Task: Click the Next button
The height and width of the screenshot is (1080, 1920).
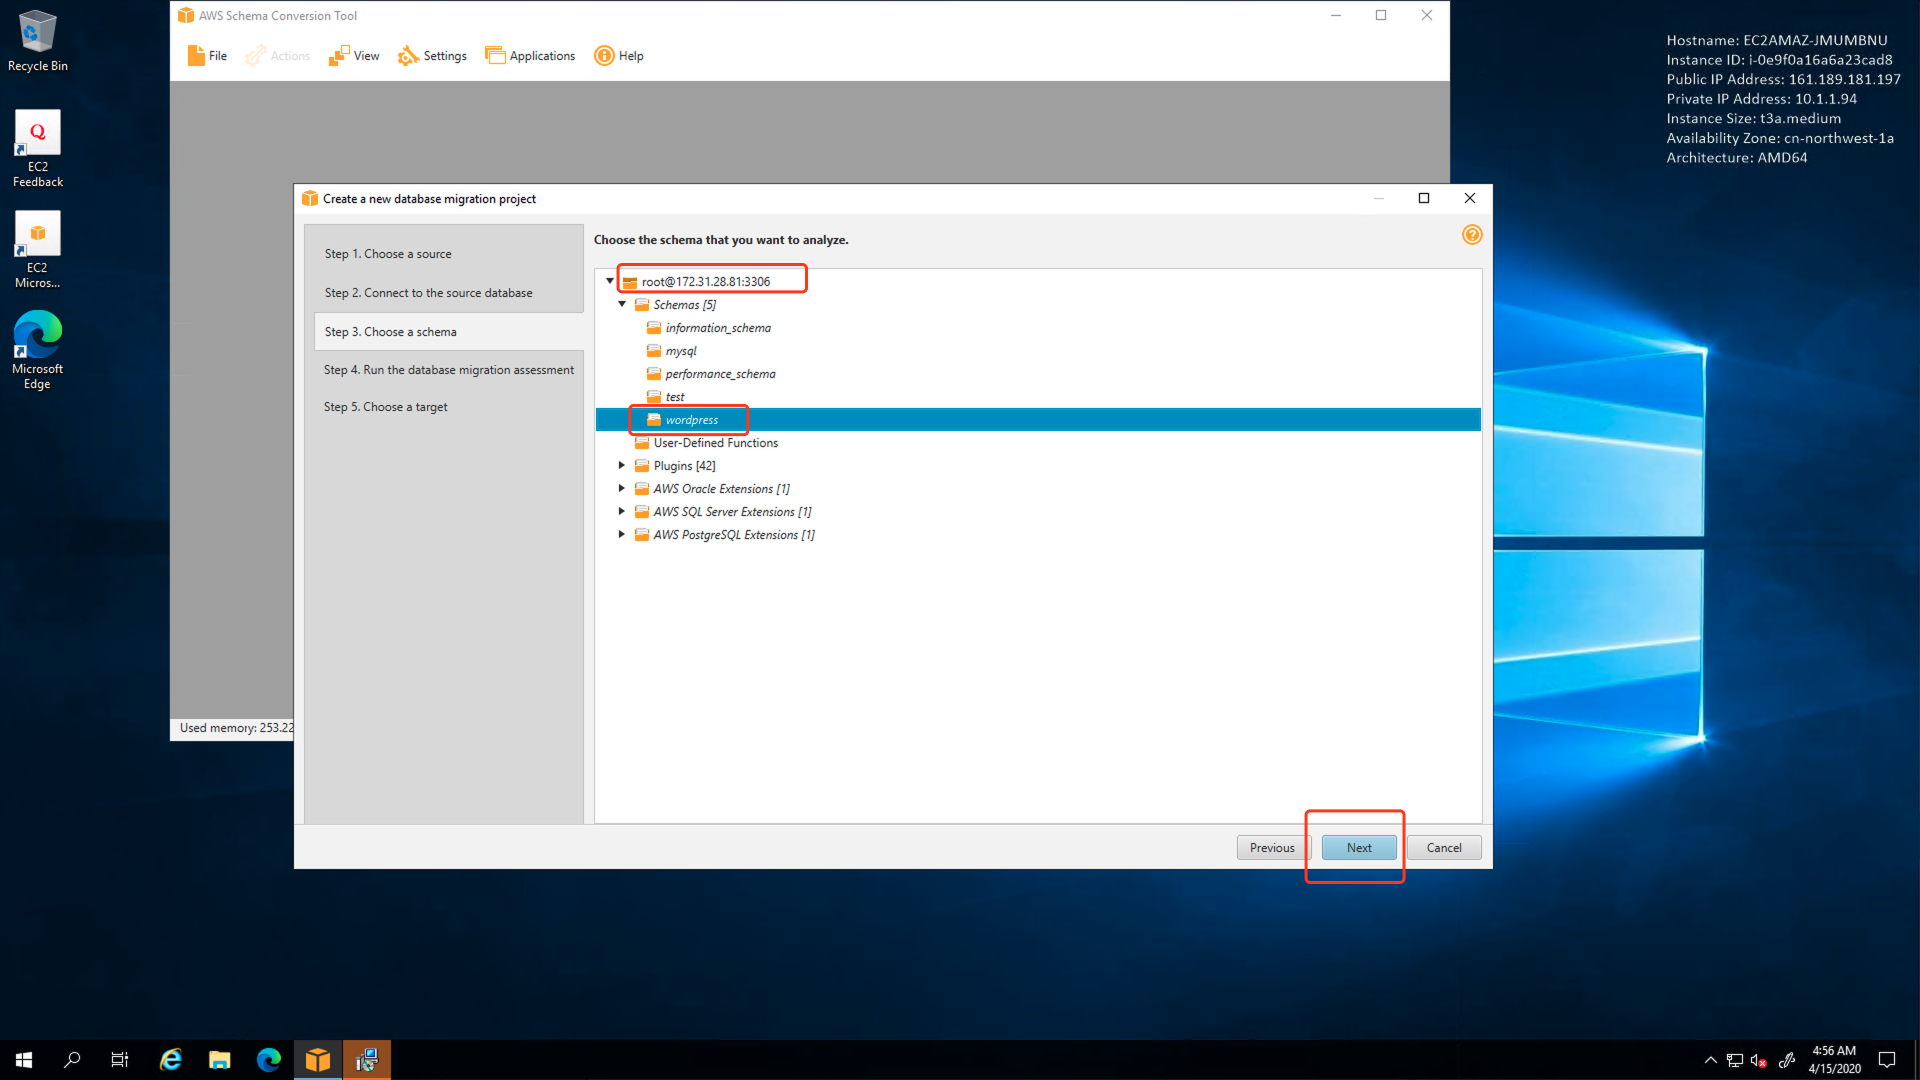Action: pos(1358,847)
